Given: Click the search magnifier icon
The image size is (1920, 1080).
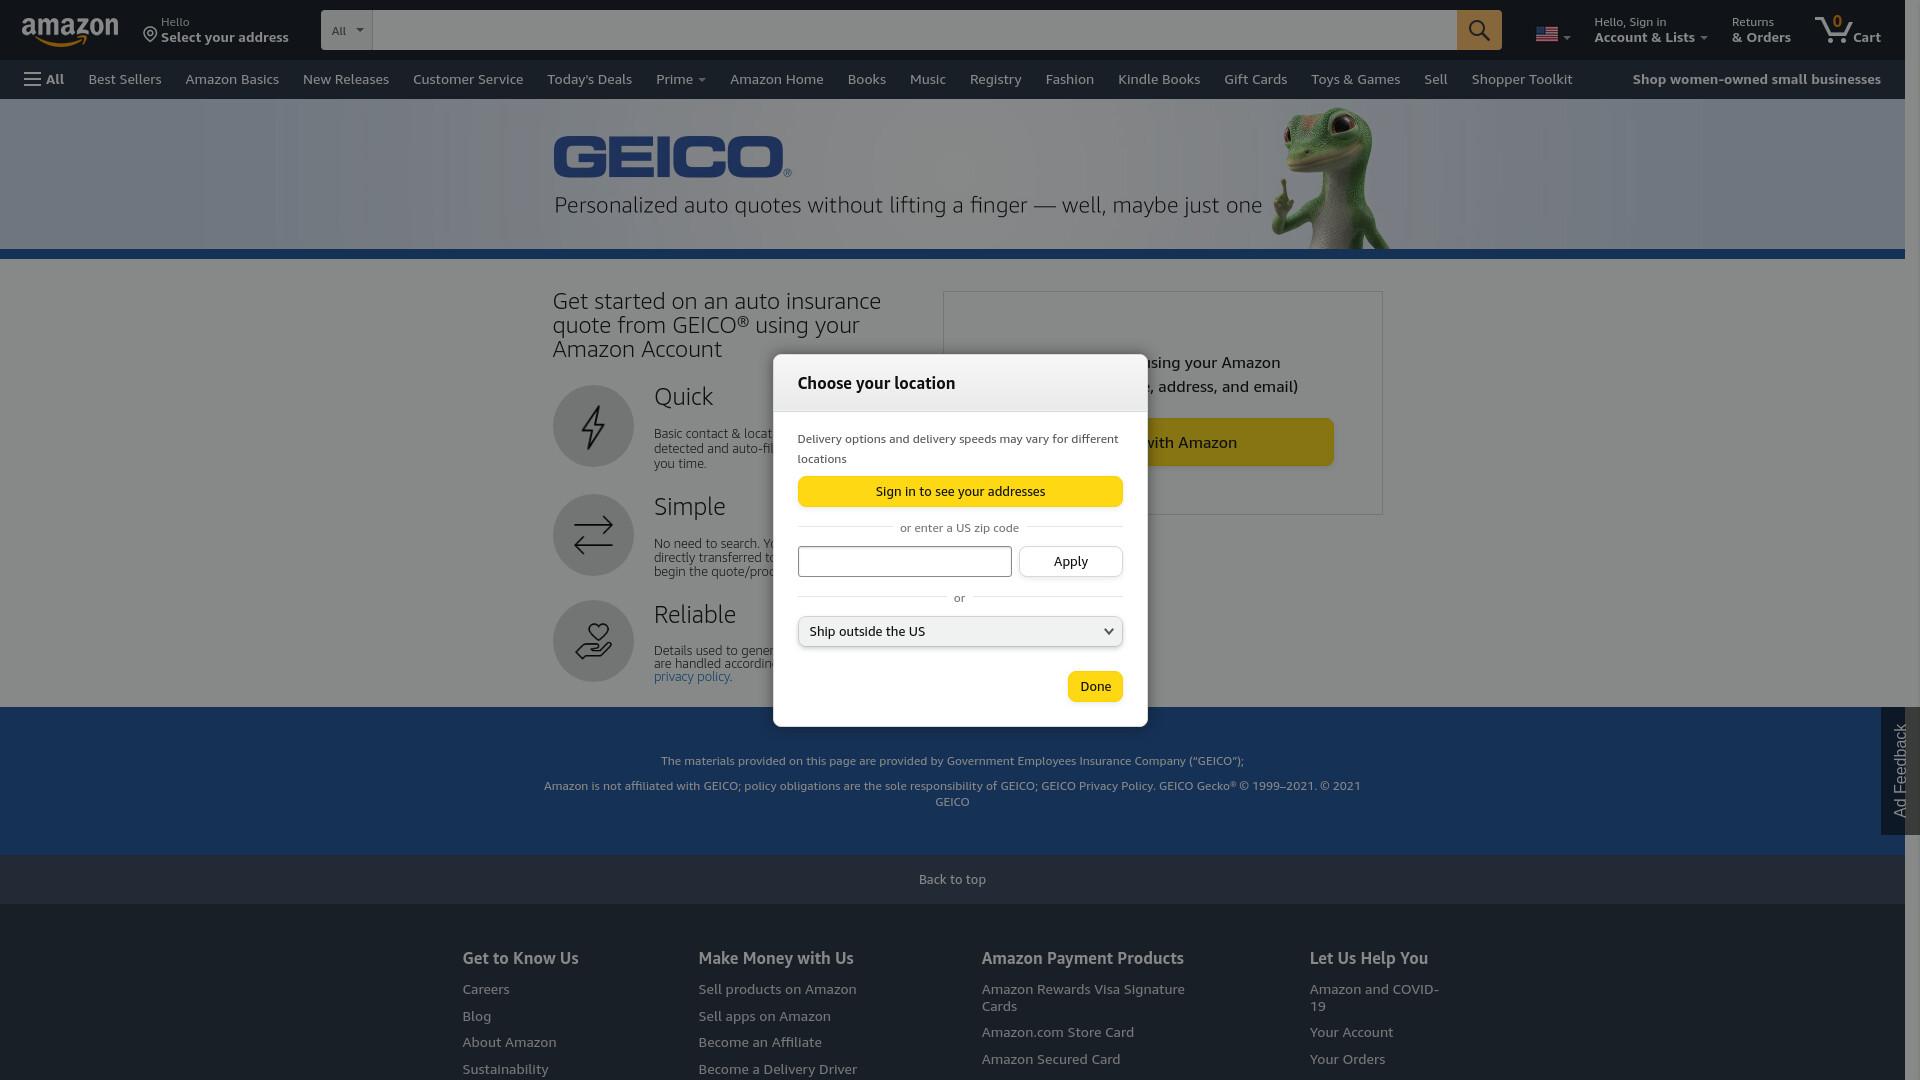Looking at the screenshot, I should point(1479,30).
